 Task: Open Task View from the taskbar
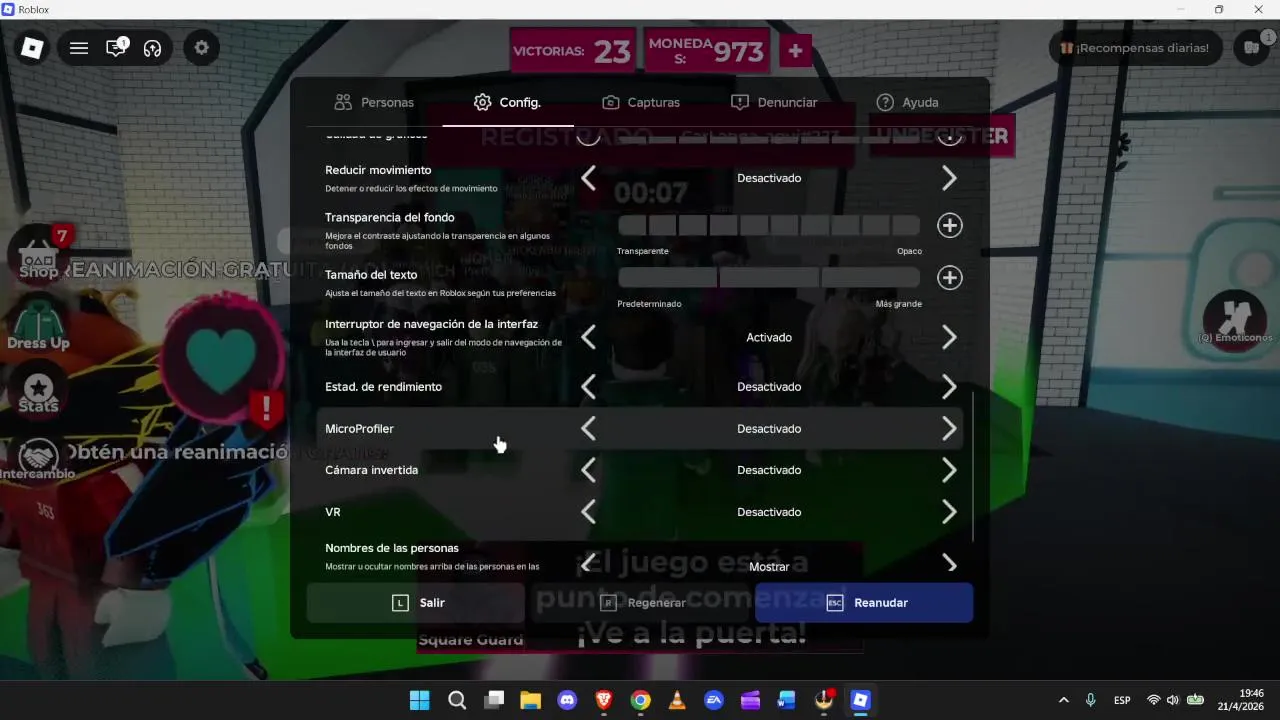494,700
